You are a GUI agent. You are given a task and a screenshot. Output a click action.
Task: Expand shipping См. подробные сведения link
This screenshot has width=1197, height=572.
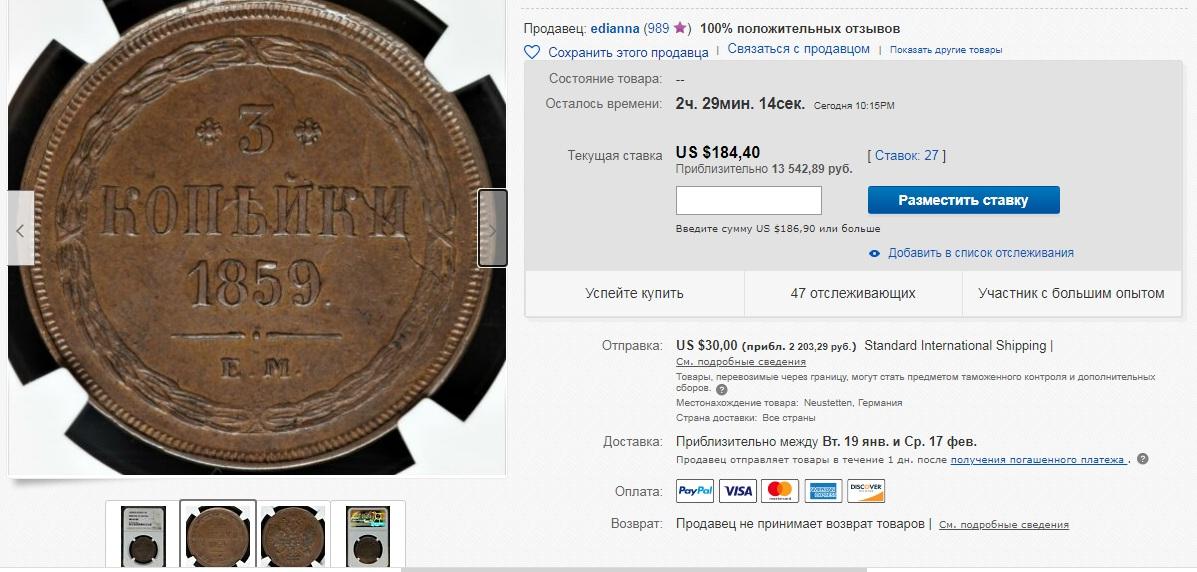(x=741, y=362)
